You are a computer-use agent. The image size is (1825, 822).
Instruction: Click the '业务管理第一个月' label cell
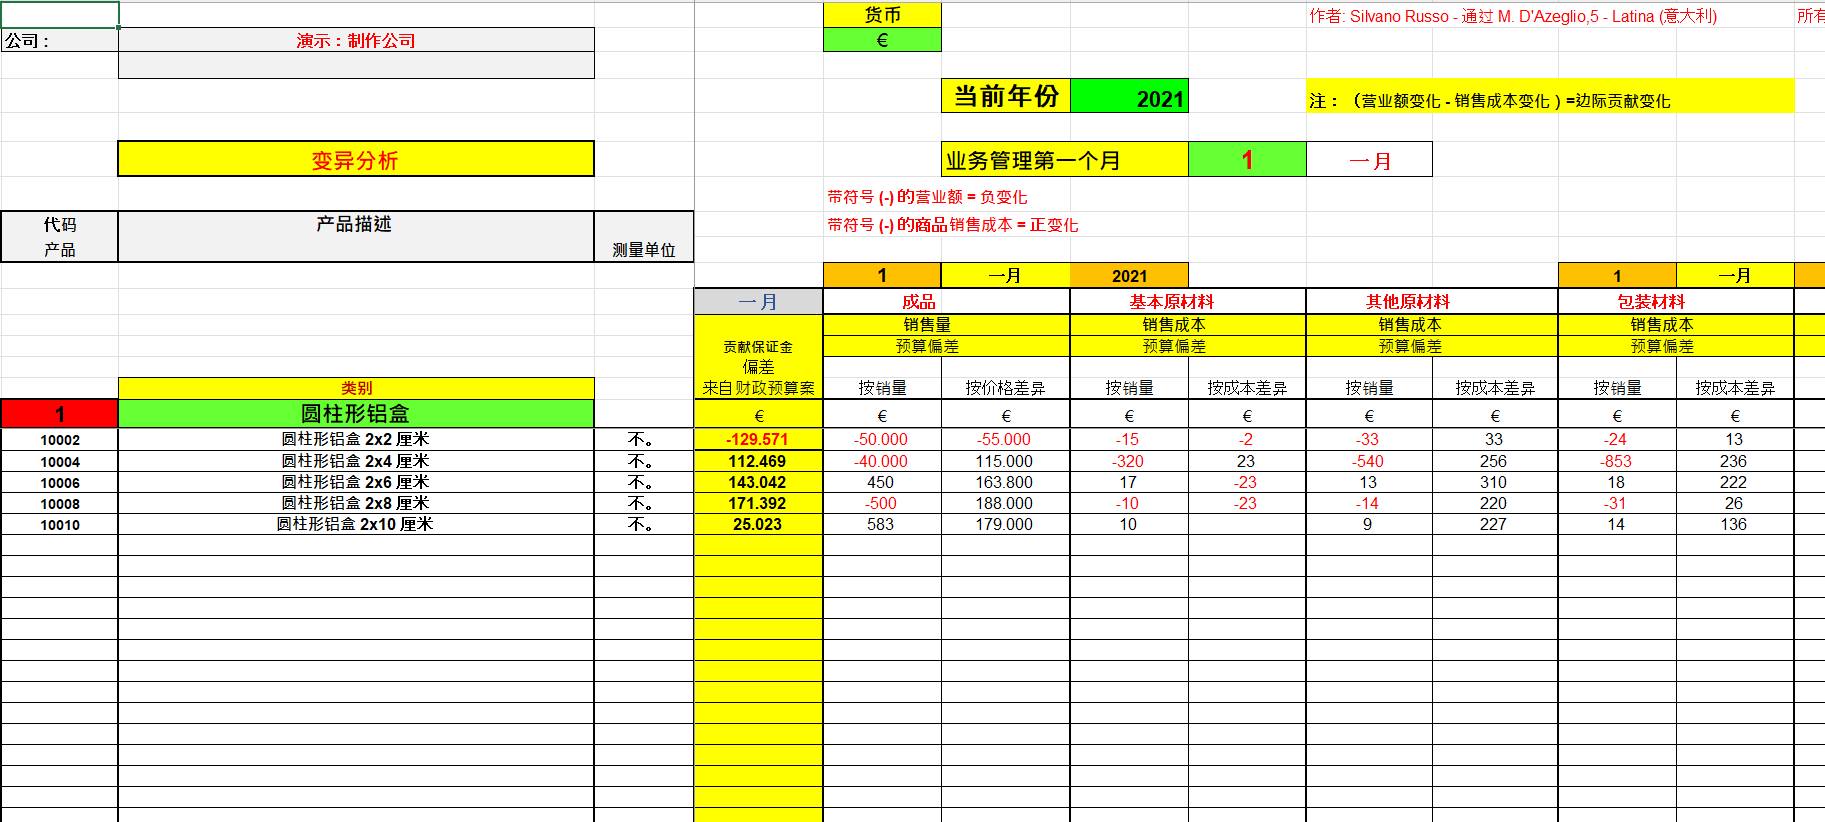(1065, 160)
